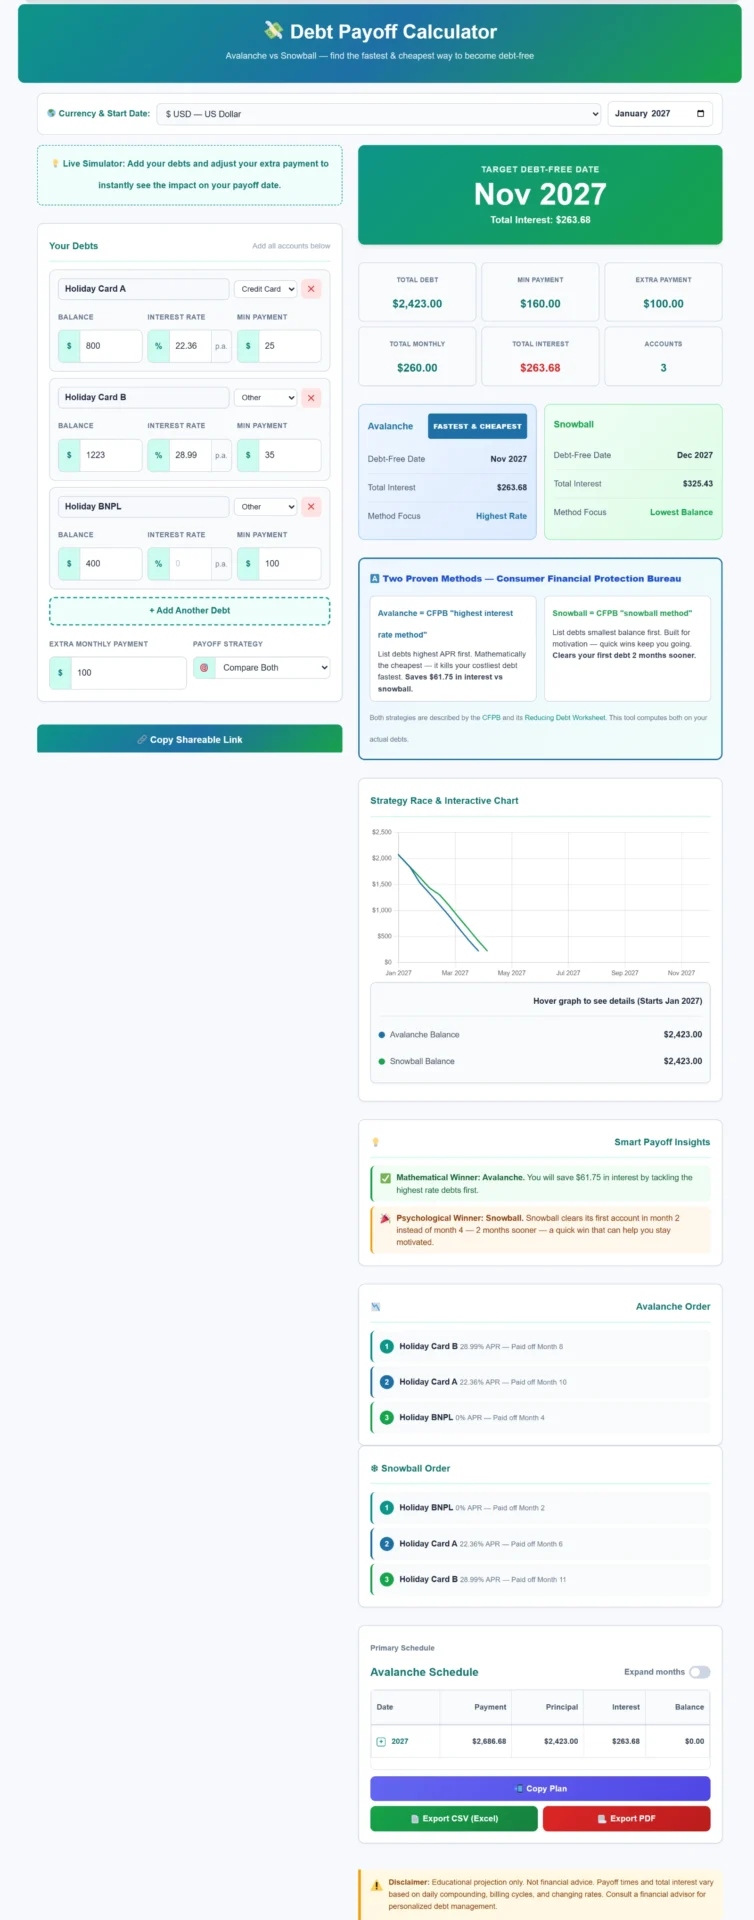Click the Add Another Debt button
The width and height of the screenshot is (754, 1920).
[x=190, y=610]
